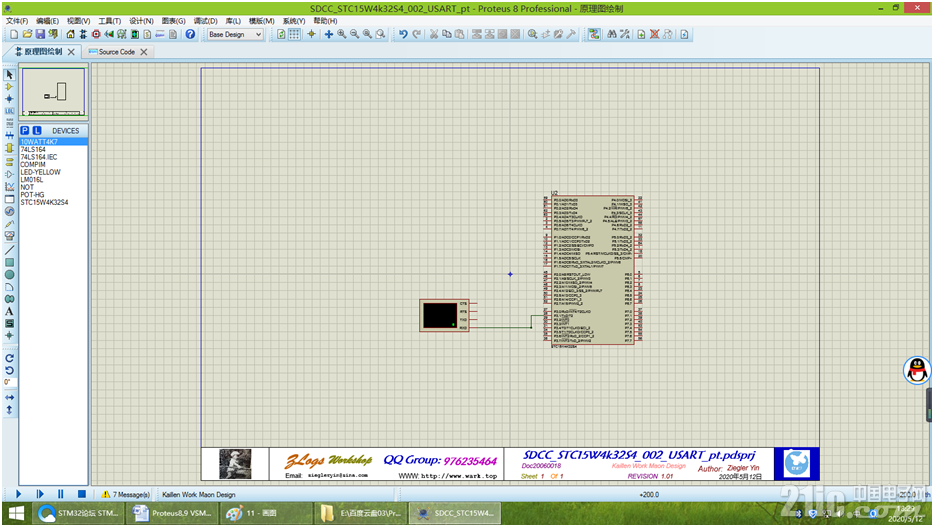
Task: Flip vertically with the Y-mirror icon
Action: [x=9, y=410]
